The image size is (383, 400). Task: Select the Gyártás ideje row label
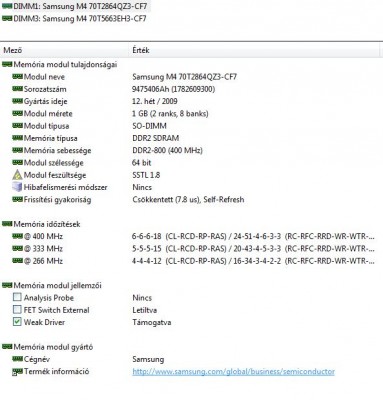(x=46, y=101)
